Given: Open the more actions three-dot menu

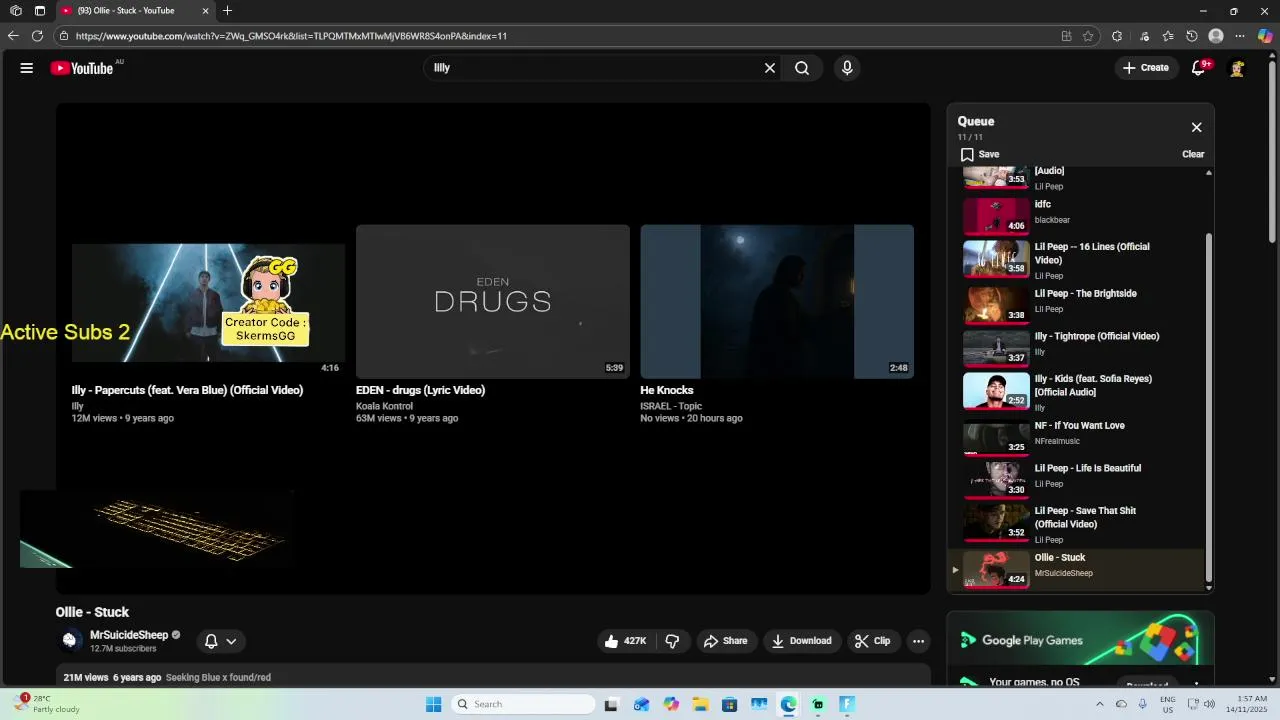Looking at the screenshot, I should (918, 641).
